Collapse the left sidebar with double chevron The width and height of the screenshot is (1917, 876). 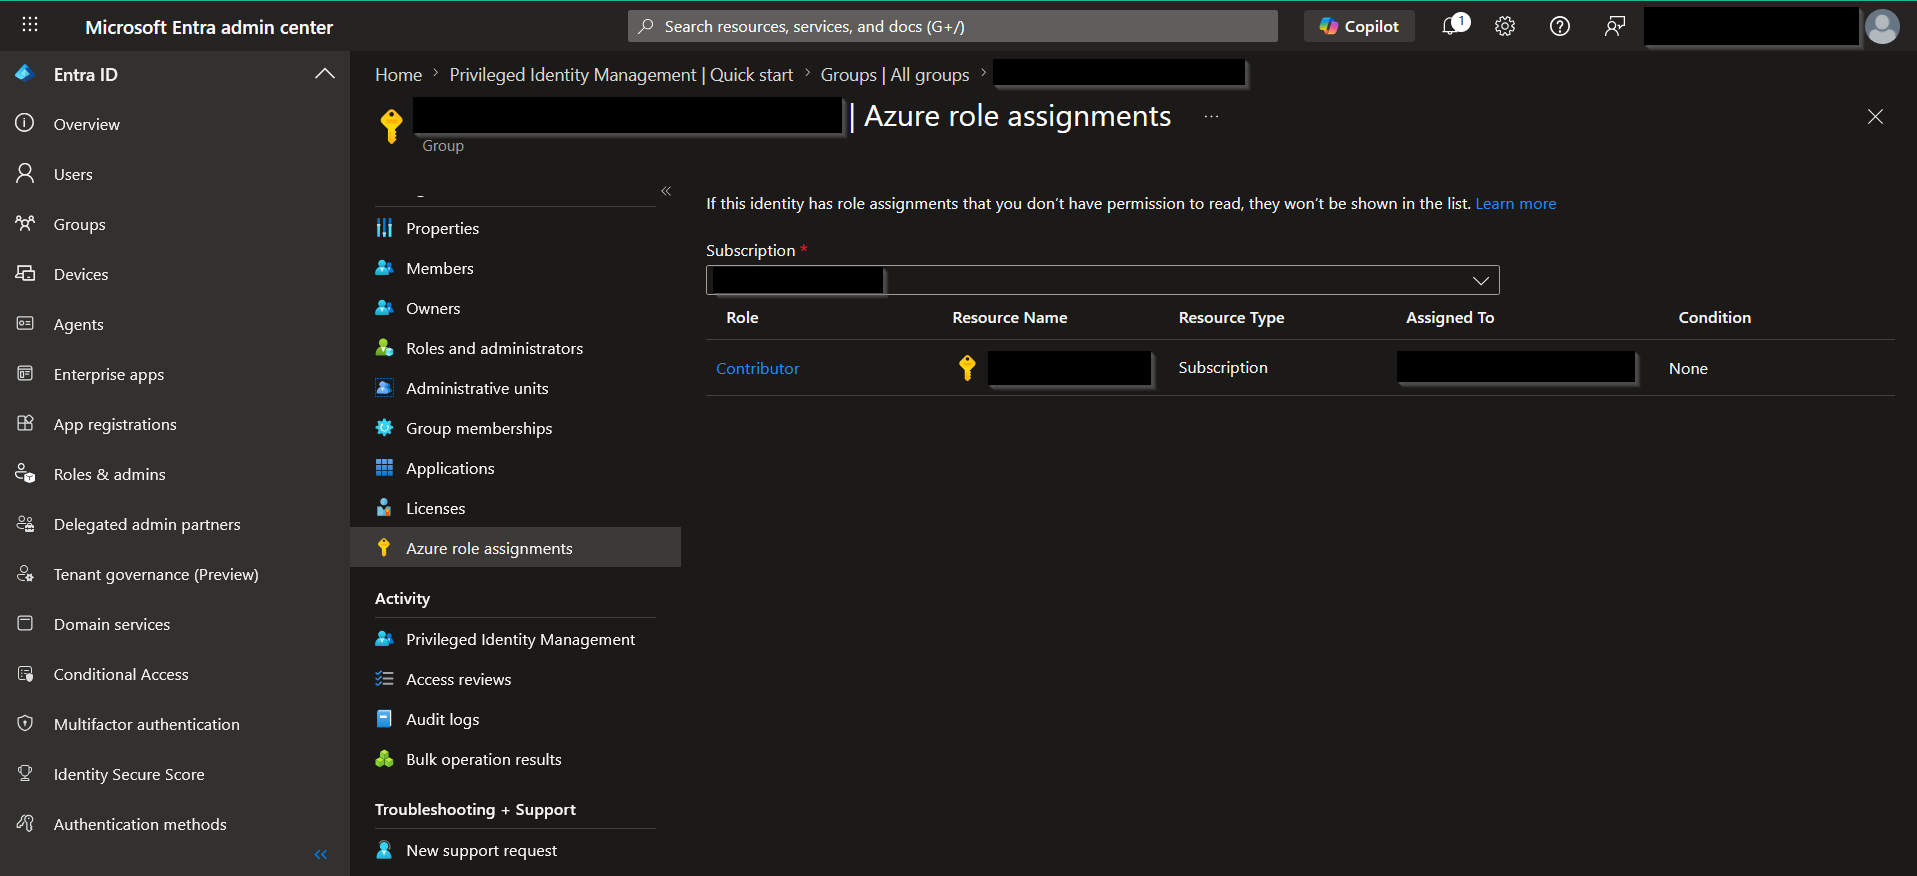coord(321,854)
